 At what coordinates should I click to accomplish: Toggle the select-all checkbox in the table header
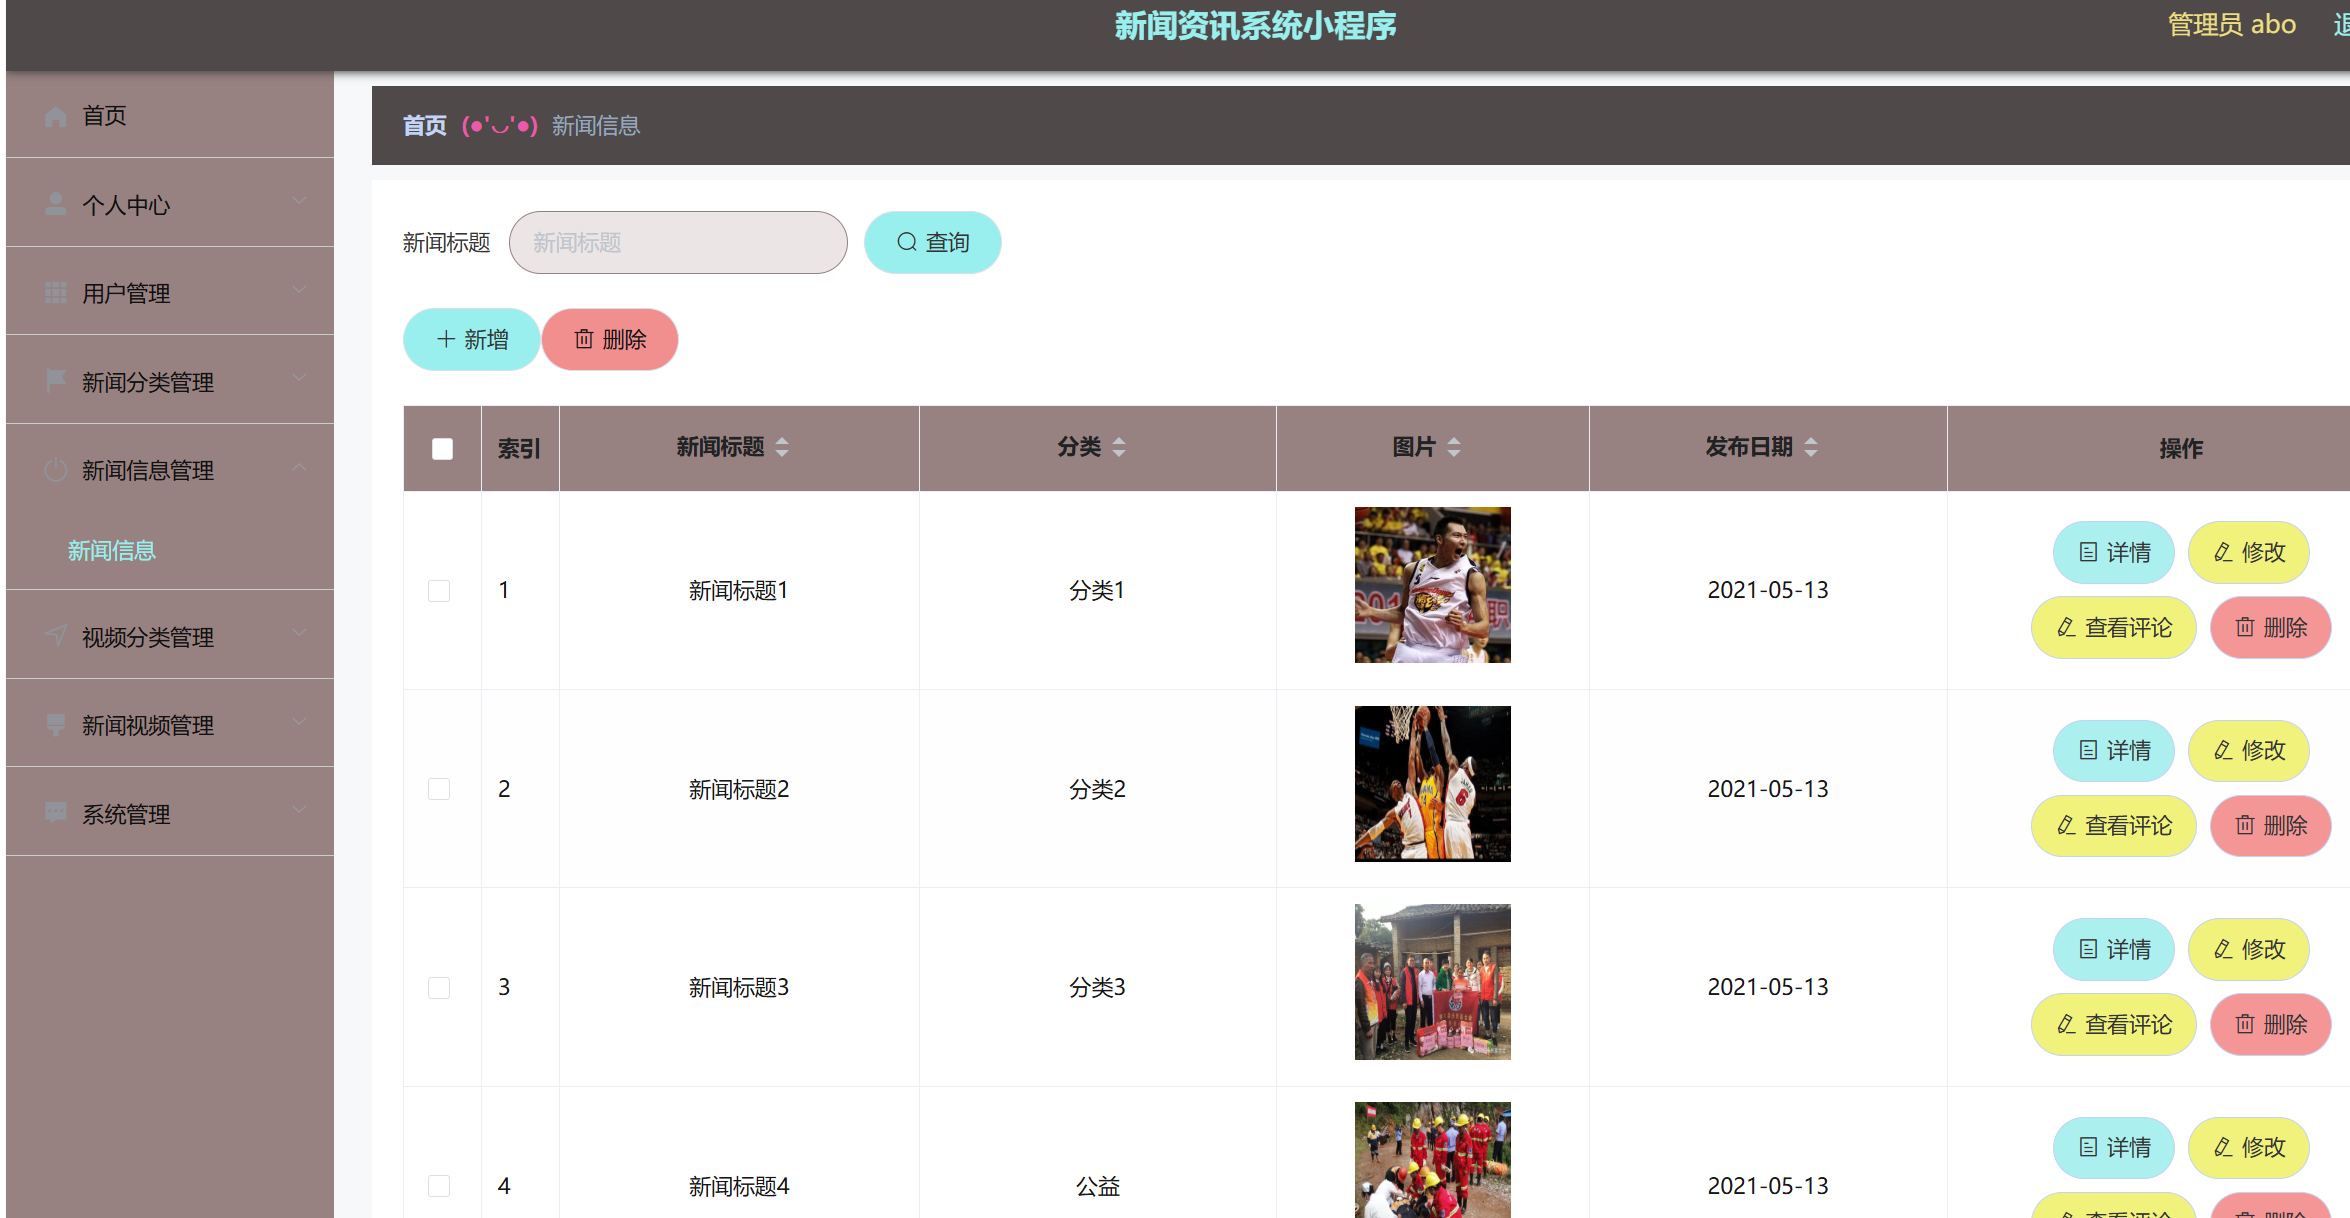point(442,449)
